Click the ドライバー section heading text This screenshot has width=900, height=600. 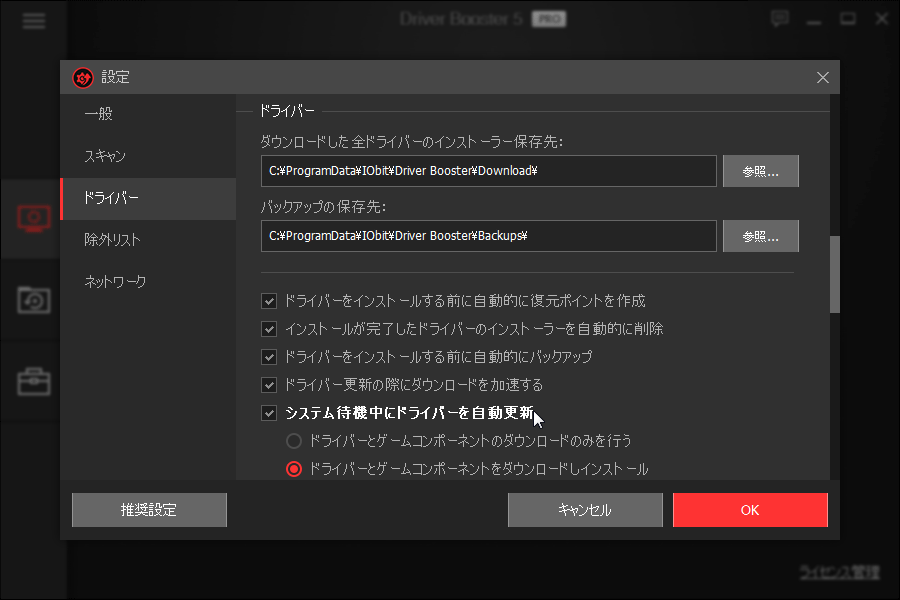[287, 111]
